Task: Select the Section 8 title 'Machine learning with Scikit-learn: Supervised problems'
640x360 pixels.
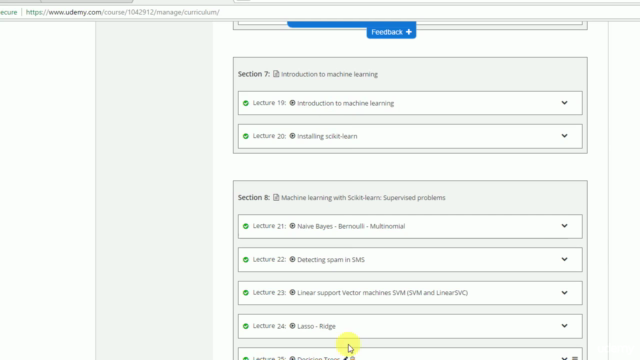Action: click(x=363, y=198)
